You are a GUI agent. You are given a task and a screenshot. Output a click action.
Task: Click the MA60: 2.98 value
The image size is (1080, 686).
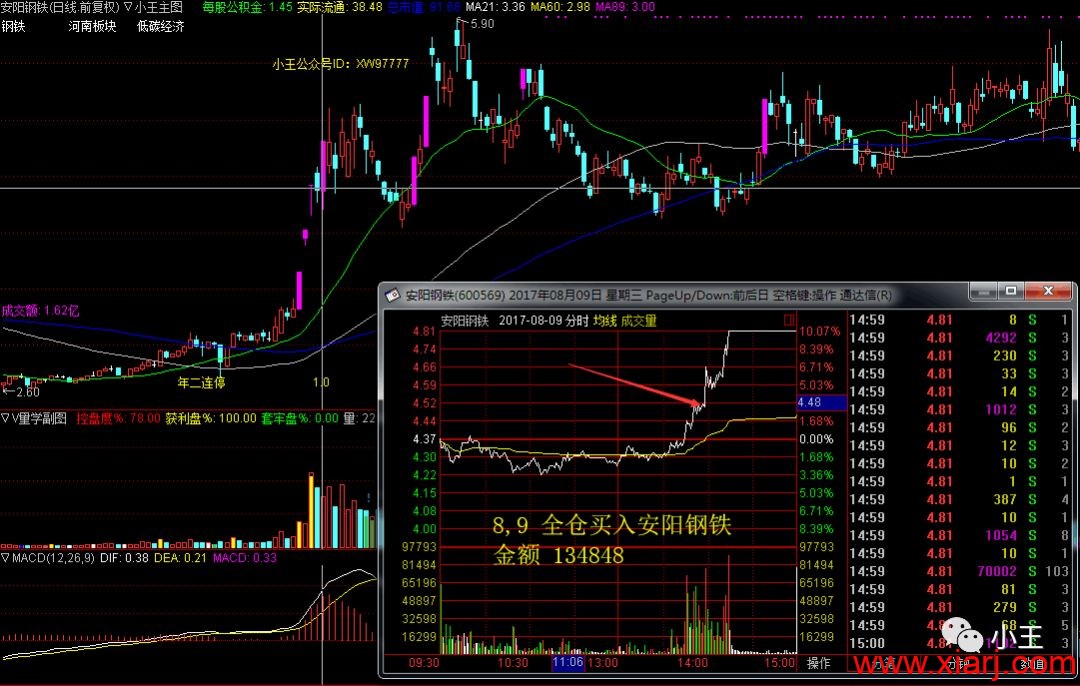coord(560,7)
